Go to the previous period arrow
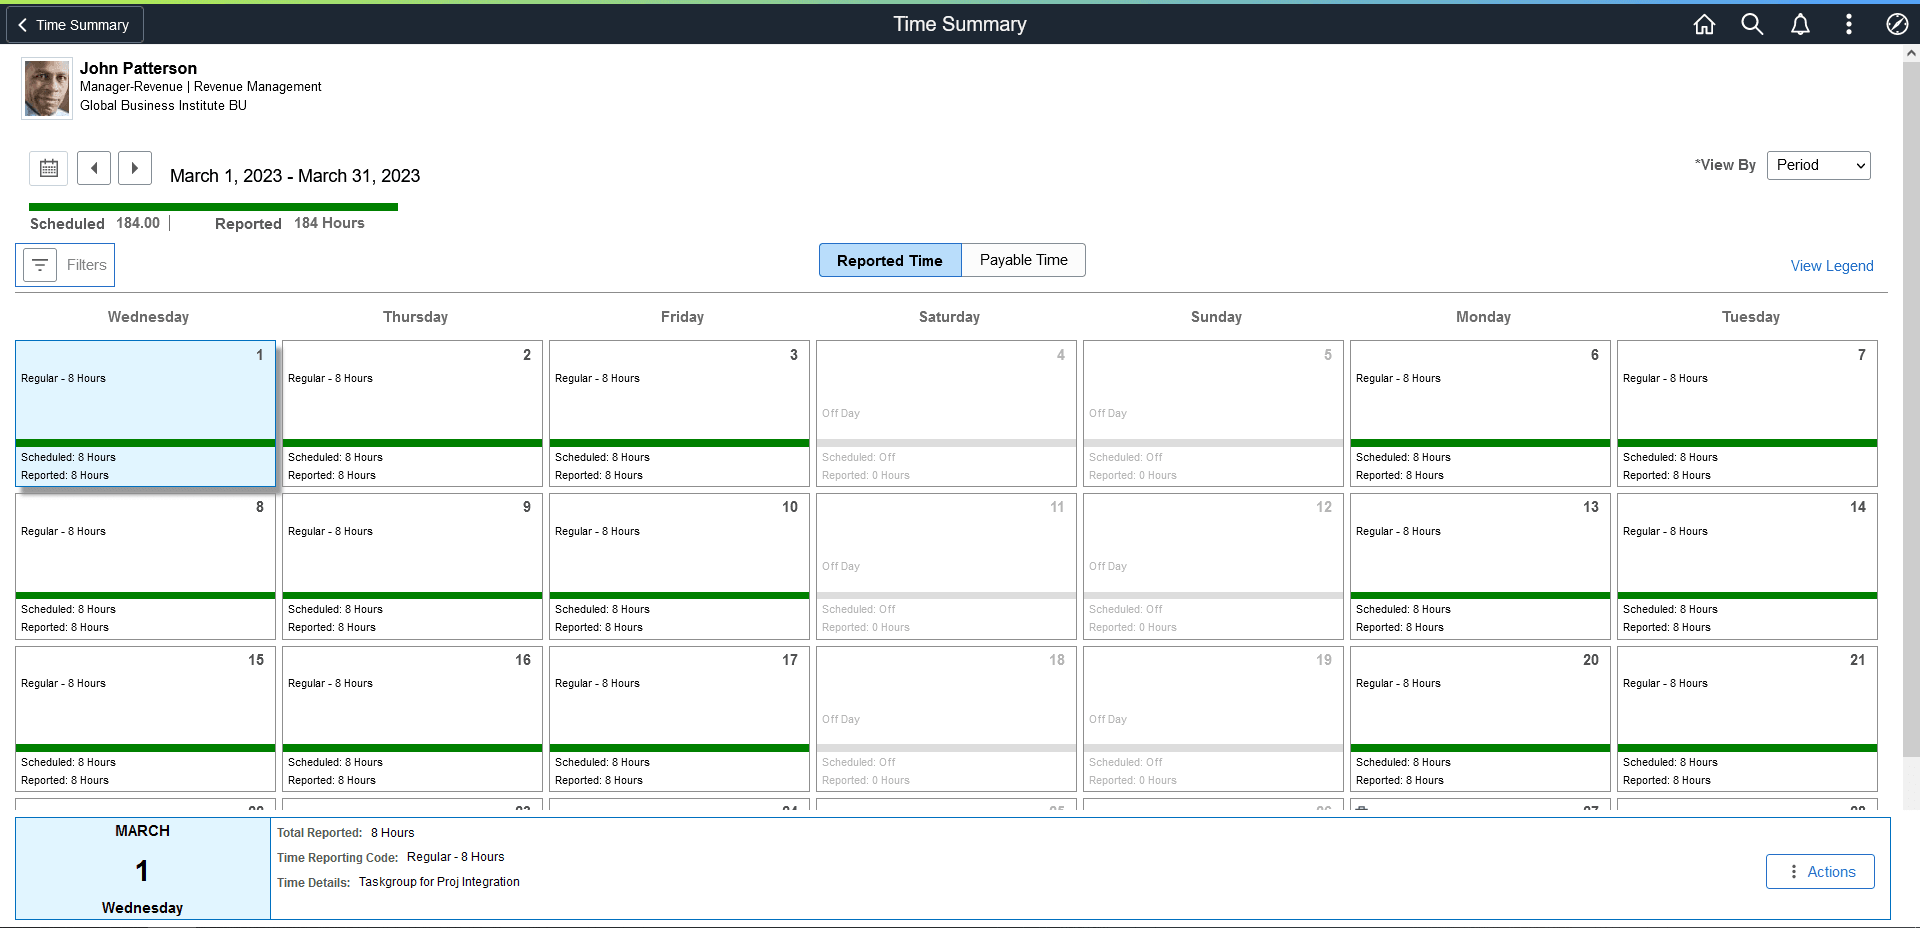This screenshot has width=1920, height=928. pos(93,168)
